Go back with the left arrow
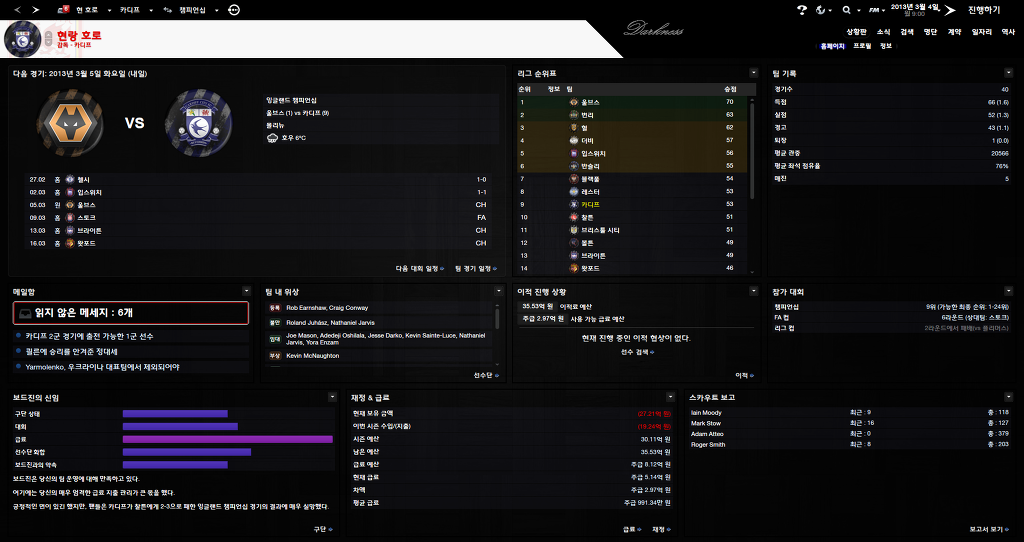The image size is (1024, 542). [18, 10]
